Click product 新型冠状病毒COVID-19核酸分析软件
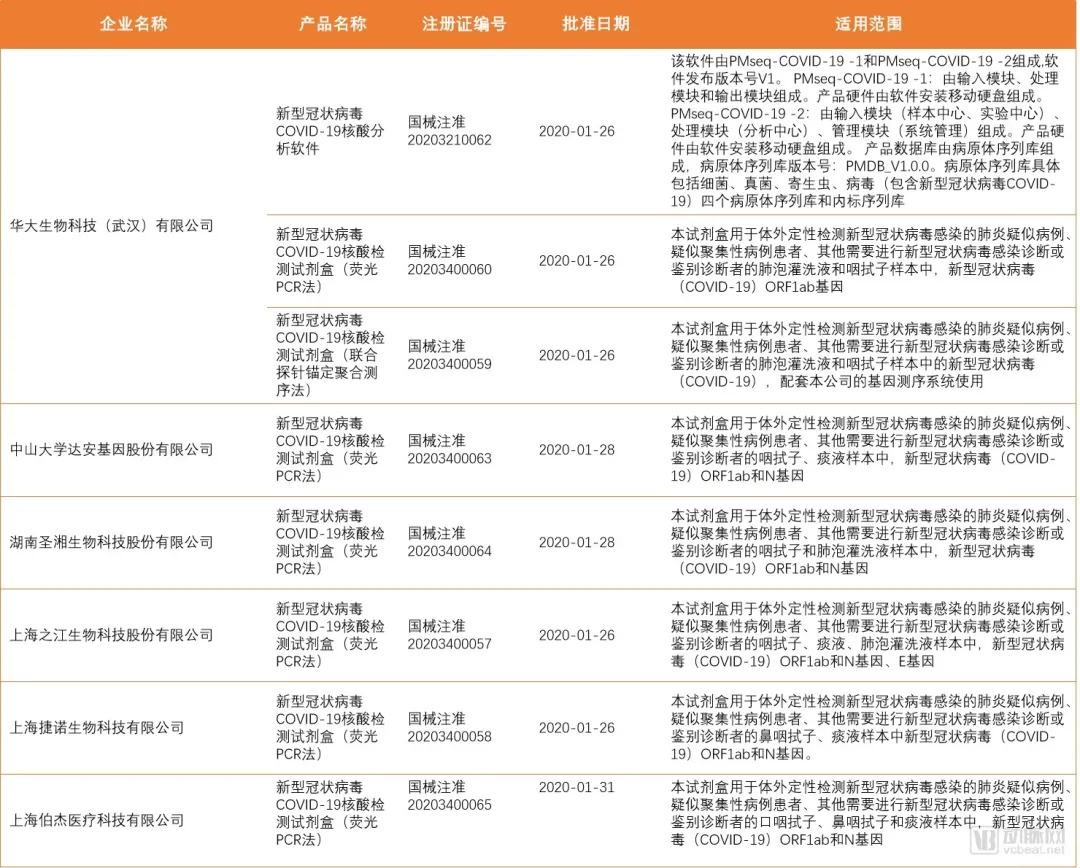 330,131
